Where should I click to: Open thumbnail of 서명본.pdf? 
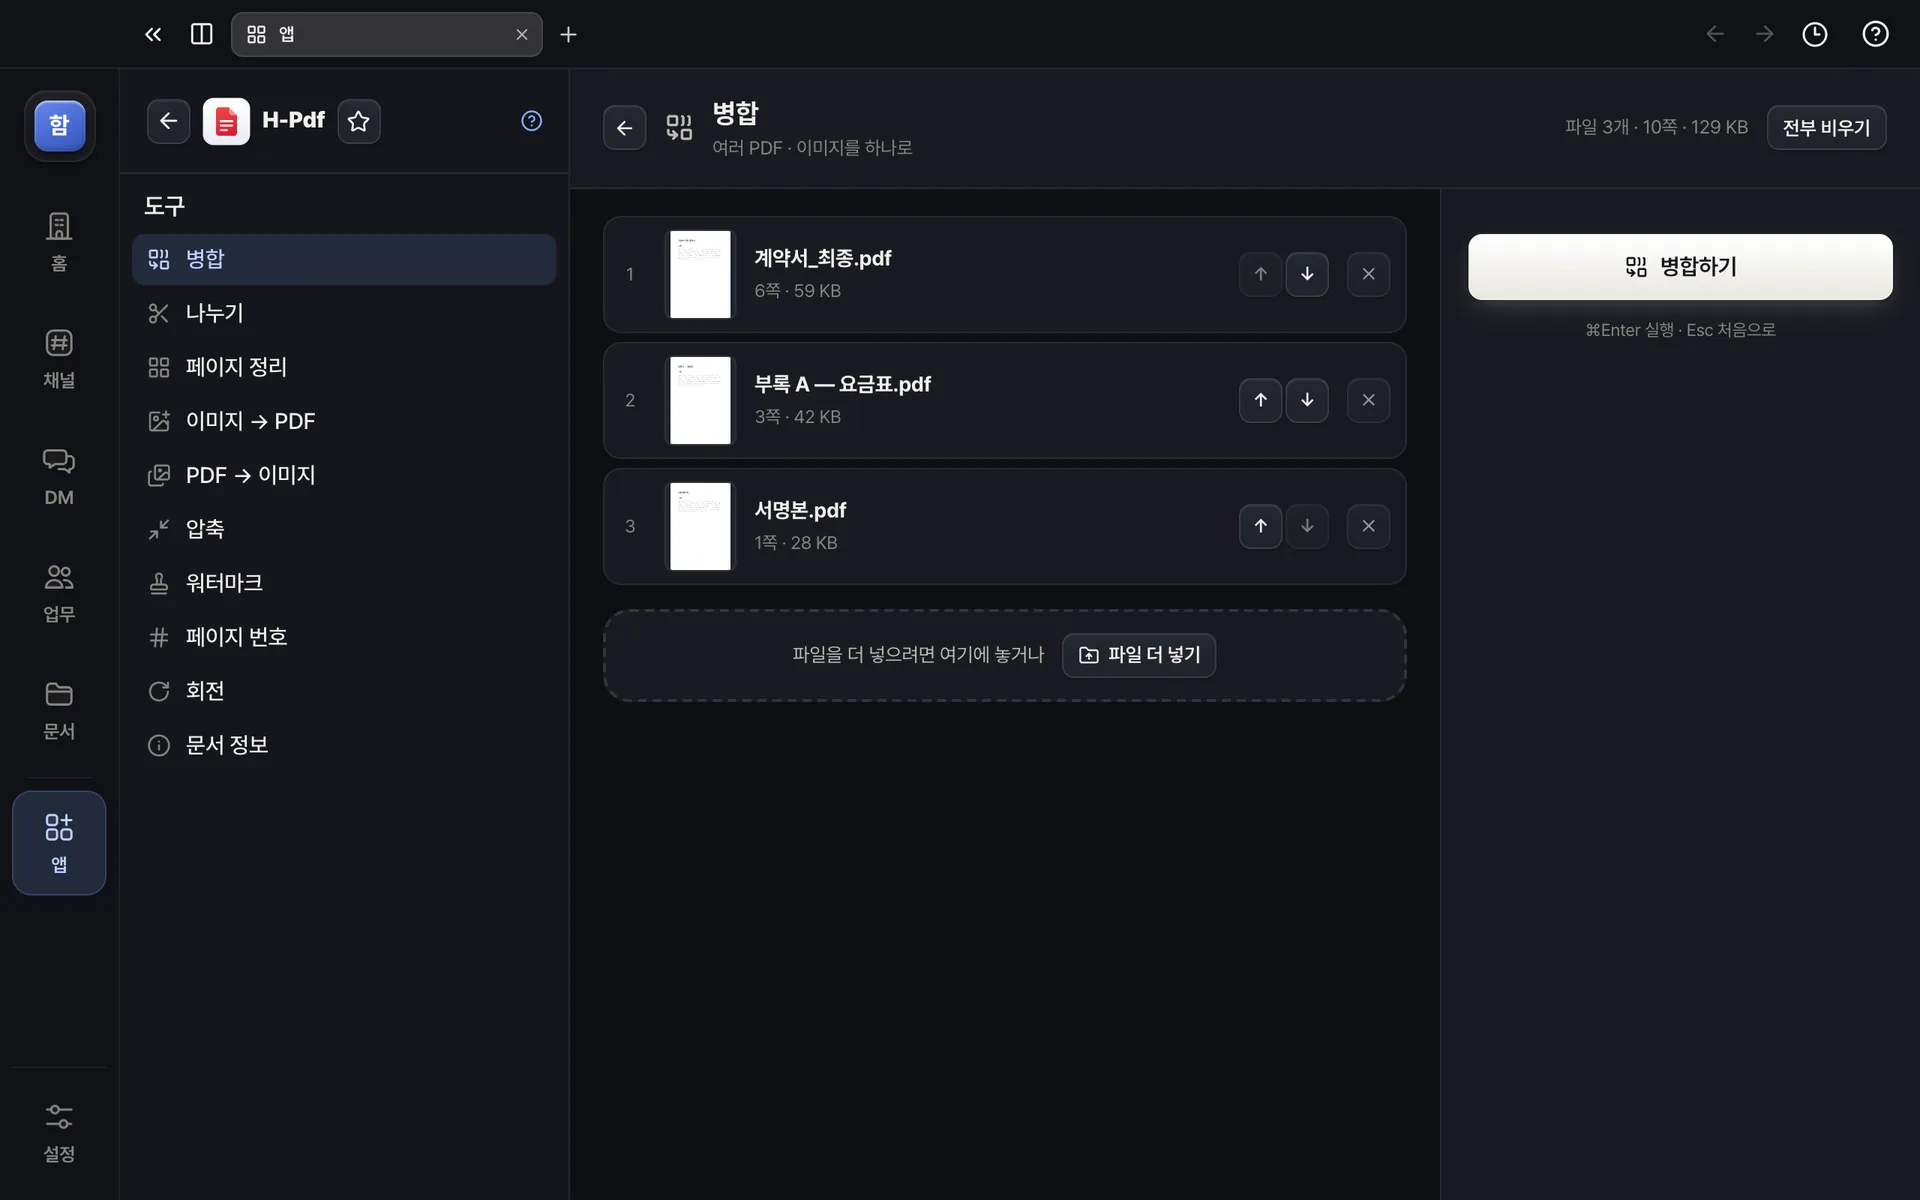tap(700, 526)
